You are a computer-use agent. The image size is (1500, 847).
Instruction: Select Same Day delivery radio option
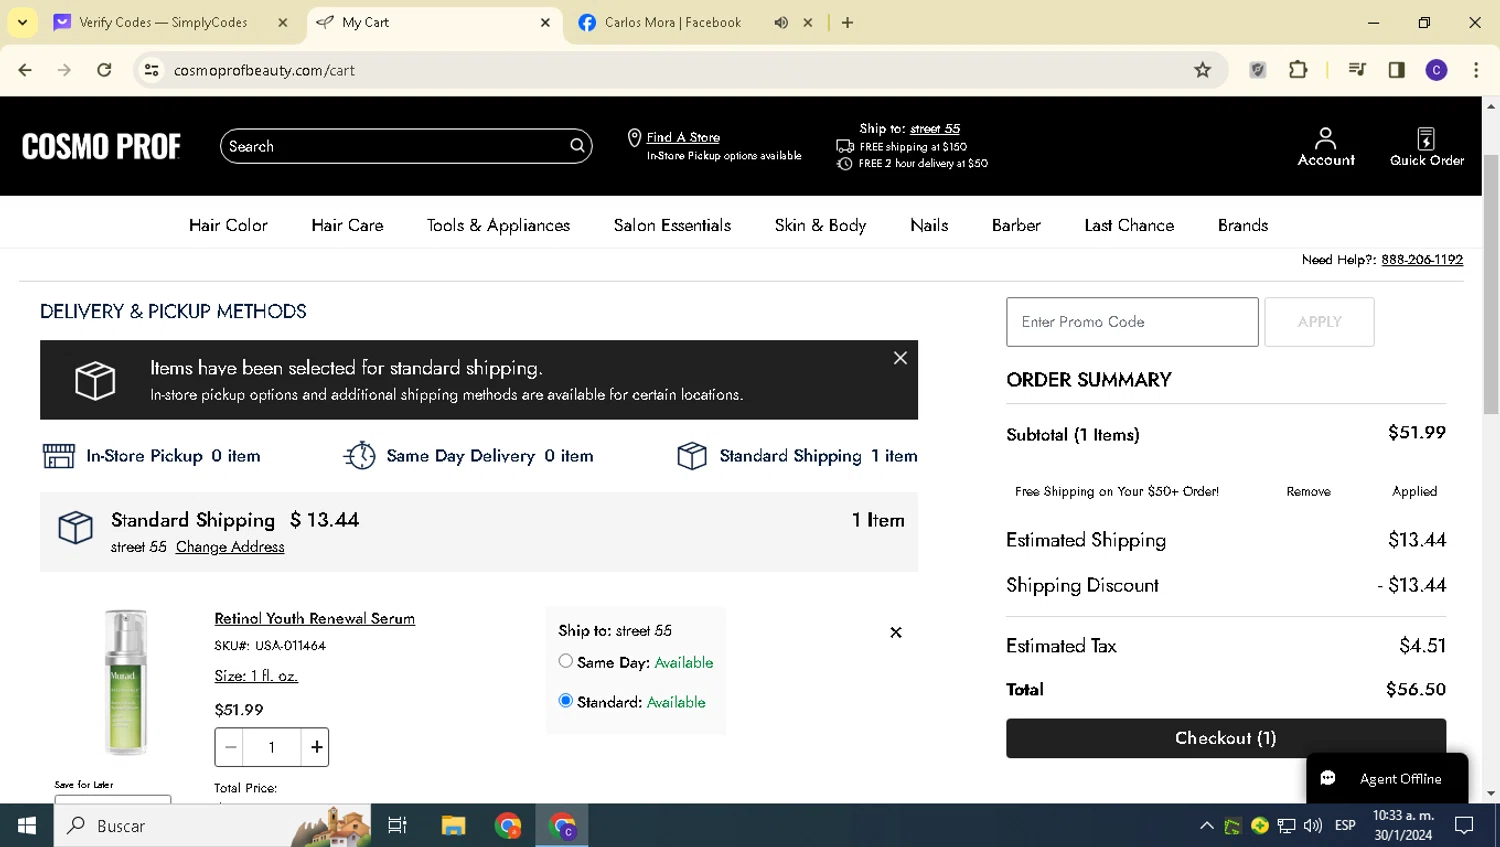point(566,661)
